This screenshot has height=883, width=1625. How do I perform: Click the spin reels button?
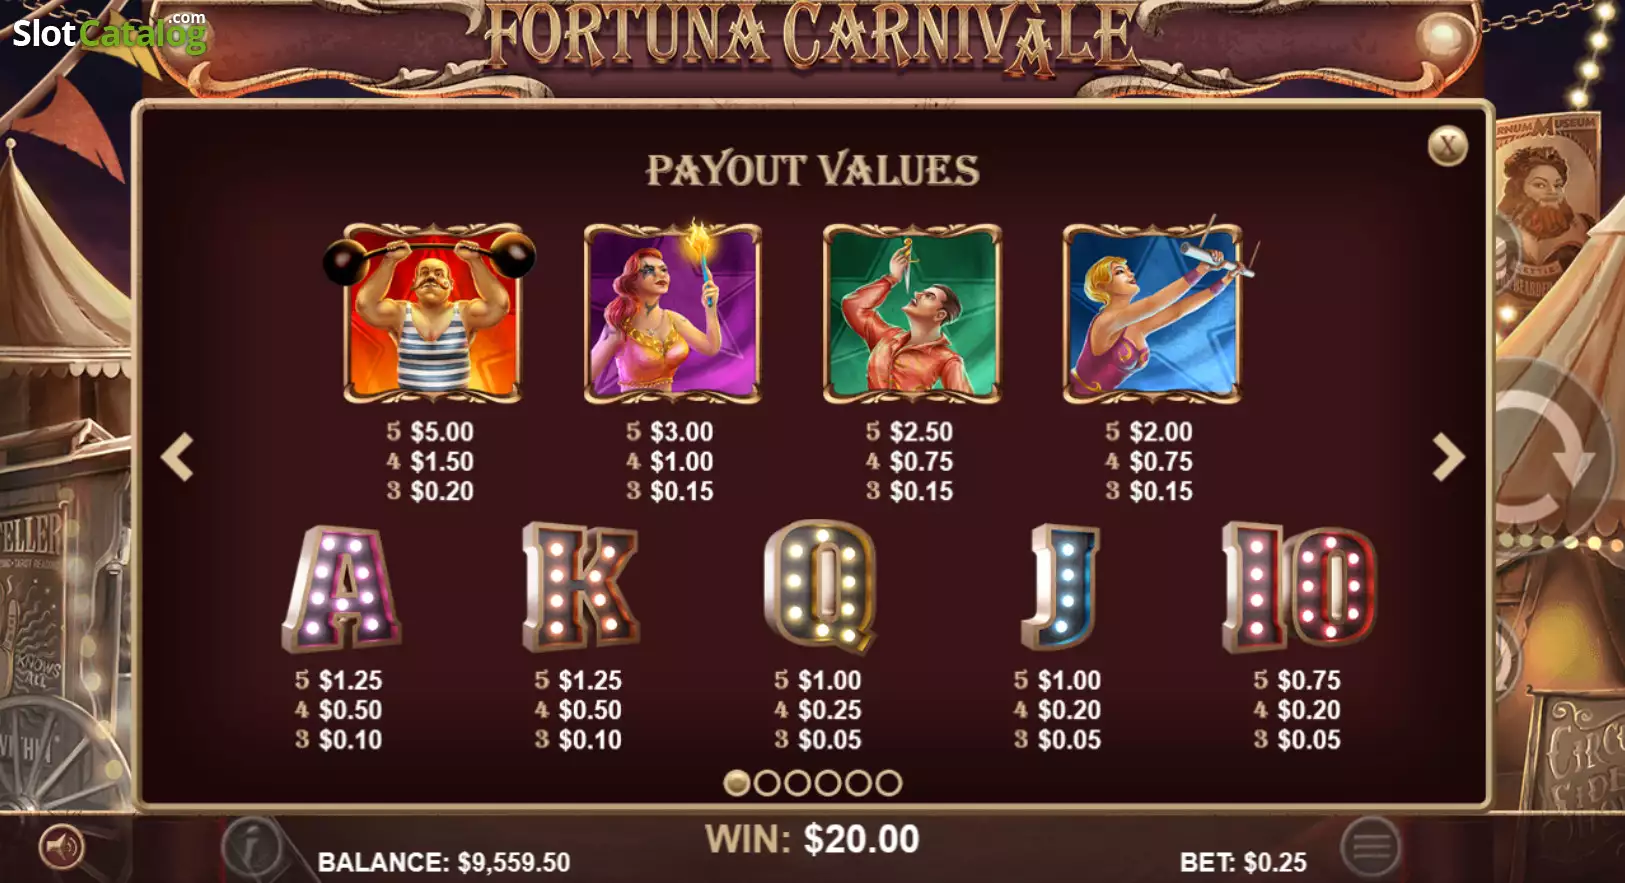point(1551,456)
